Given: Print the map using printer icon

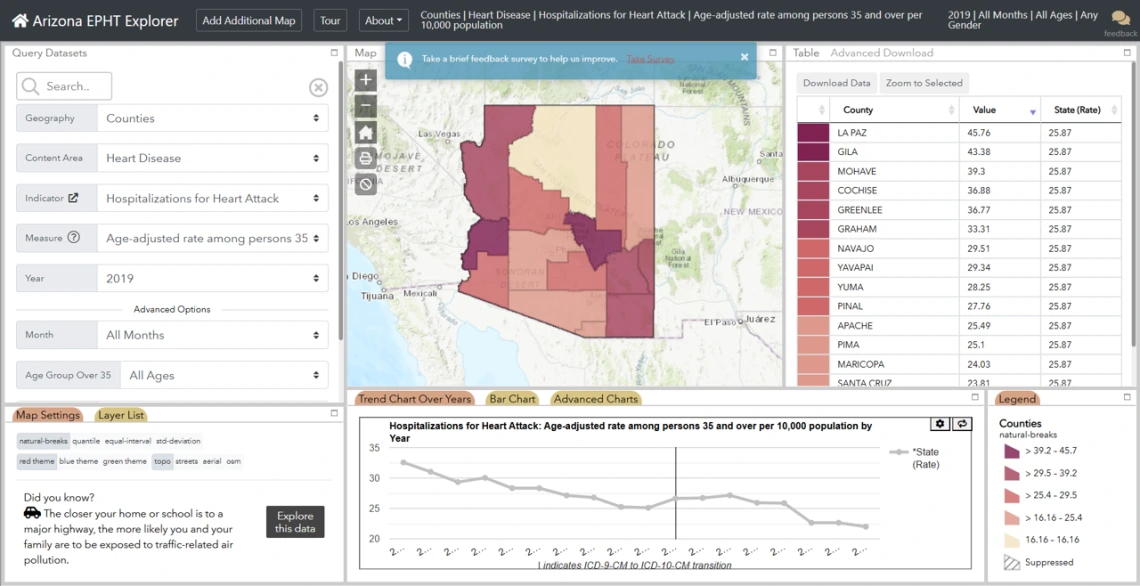Looking at the screenshot, I should [366, 158].
